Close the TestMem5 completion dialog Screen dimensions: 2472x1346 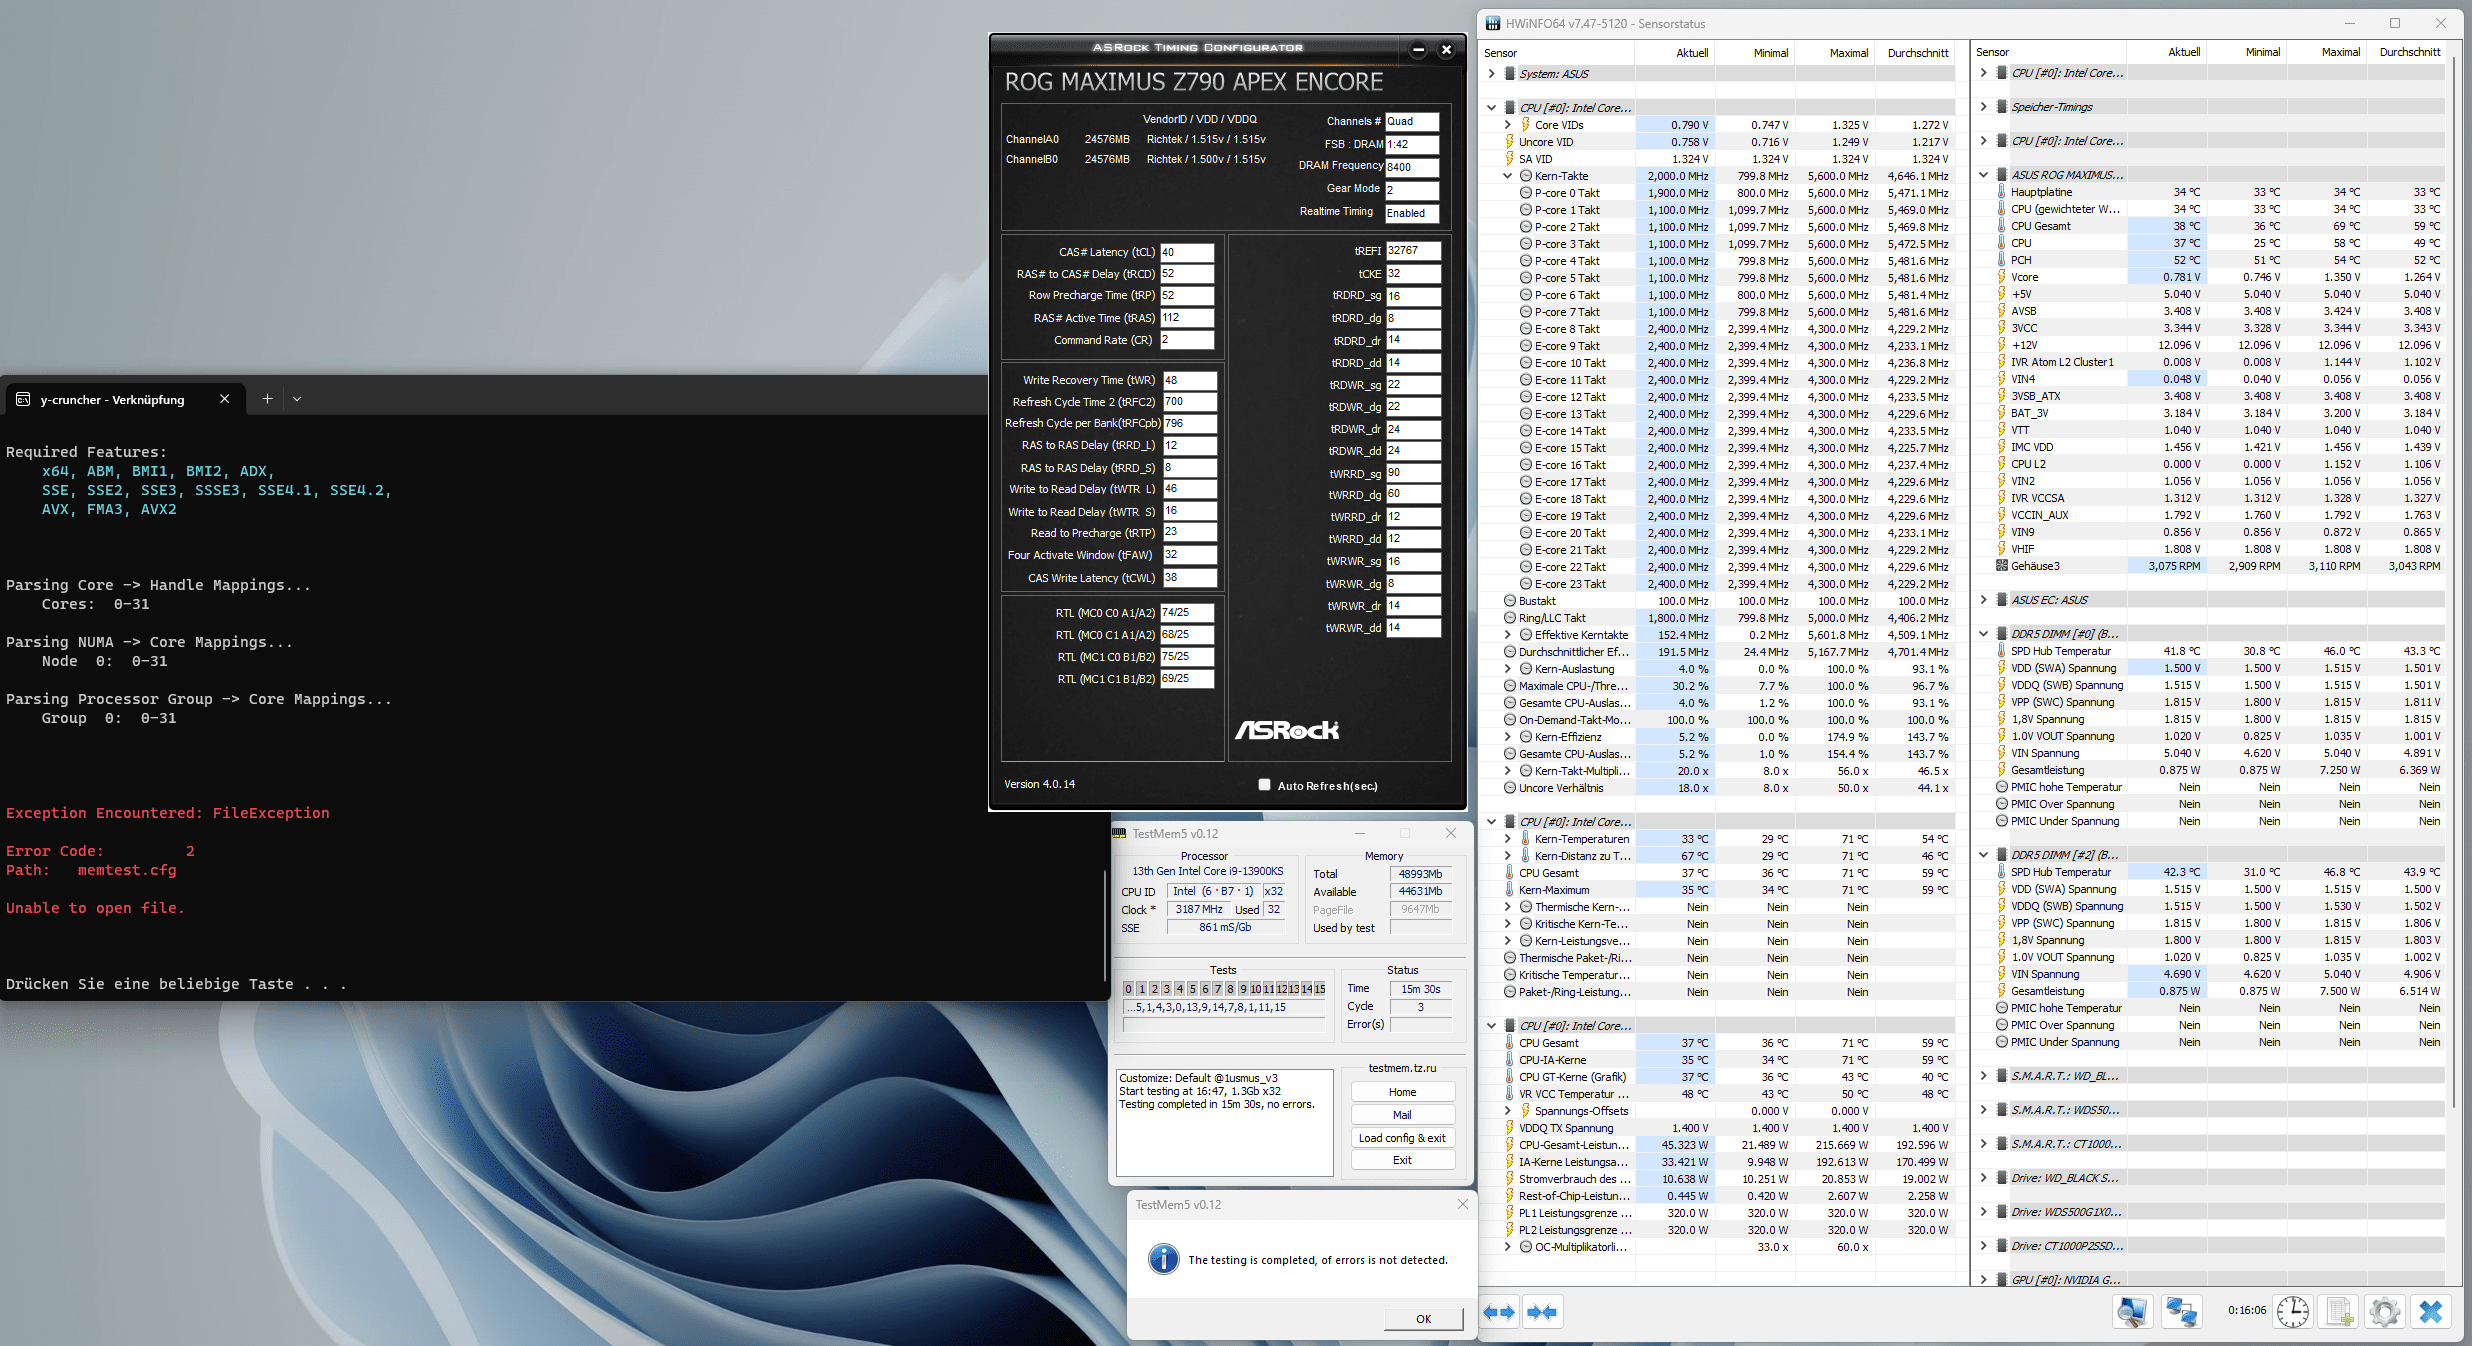1462,1204
